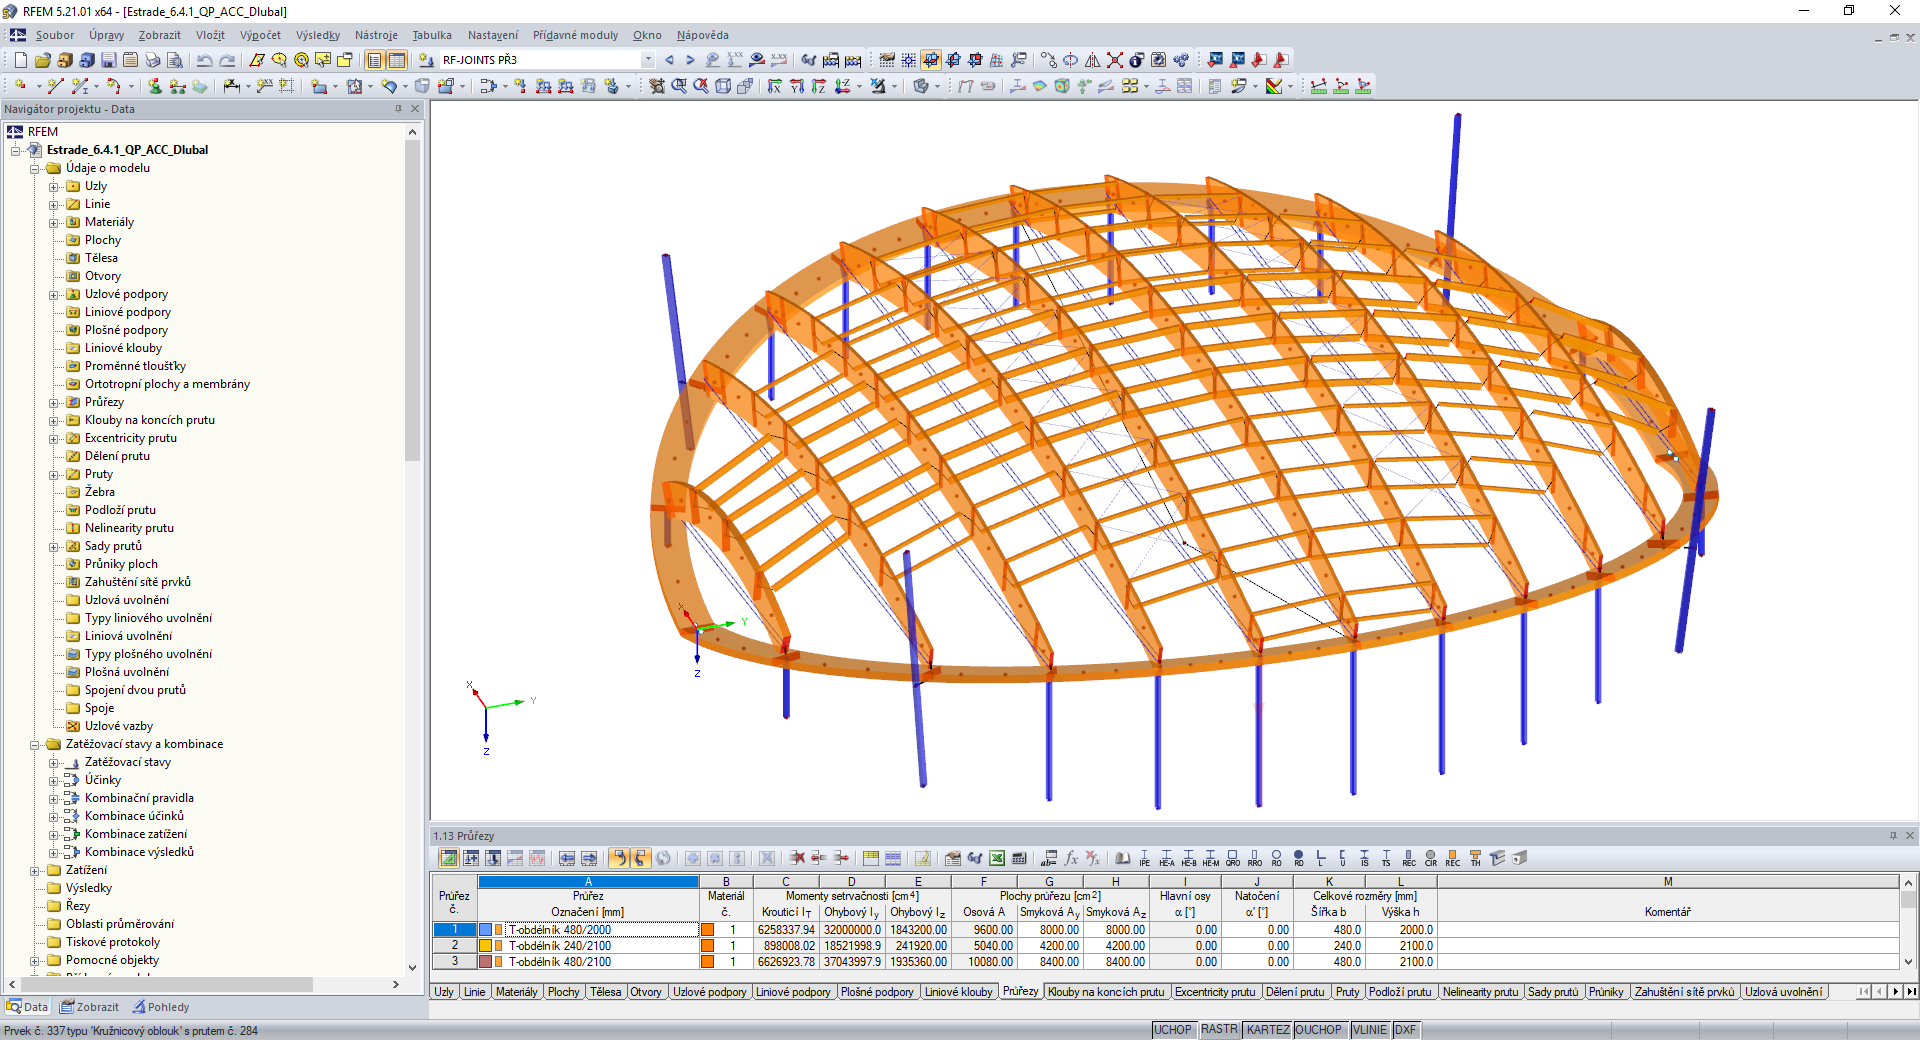Click the info about object icon
Image resolution: width=1920 pixels, height=1040 pixels.
pos(1136,60)
